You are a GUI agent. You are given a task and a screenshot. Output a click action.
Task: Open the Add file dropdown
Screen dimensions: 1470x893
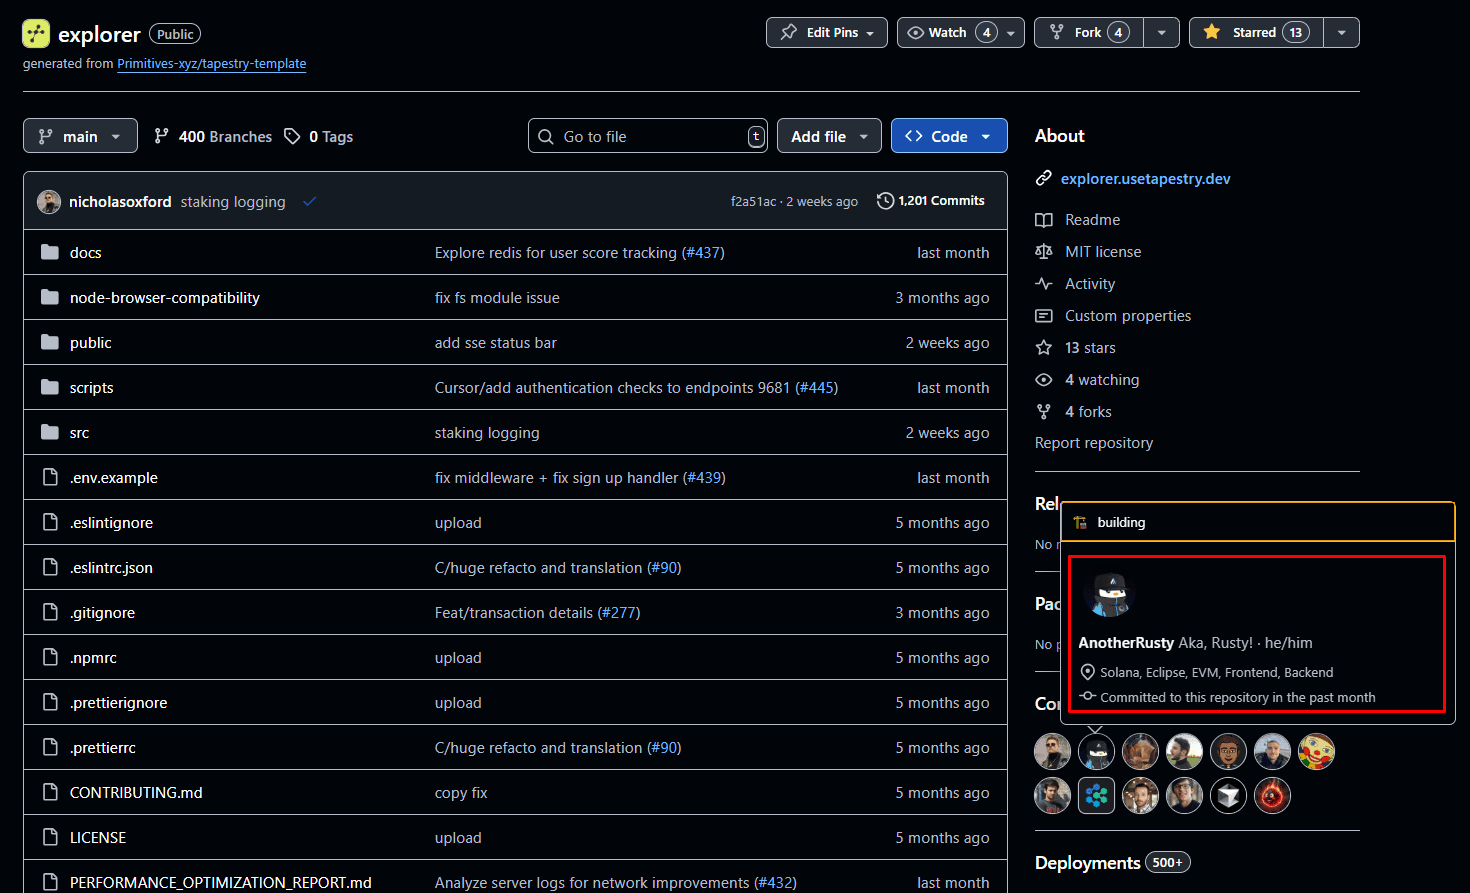tap(829, 135)
